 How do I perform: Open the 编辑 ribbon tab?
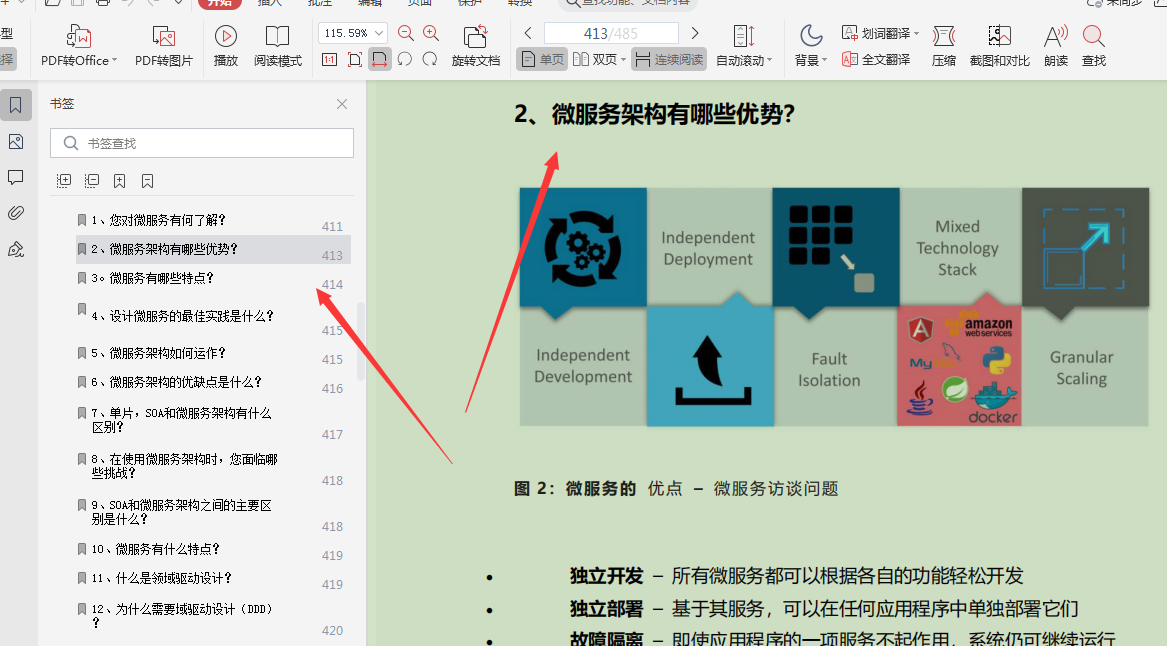point(370,3)
